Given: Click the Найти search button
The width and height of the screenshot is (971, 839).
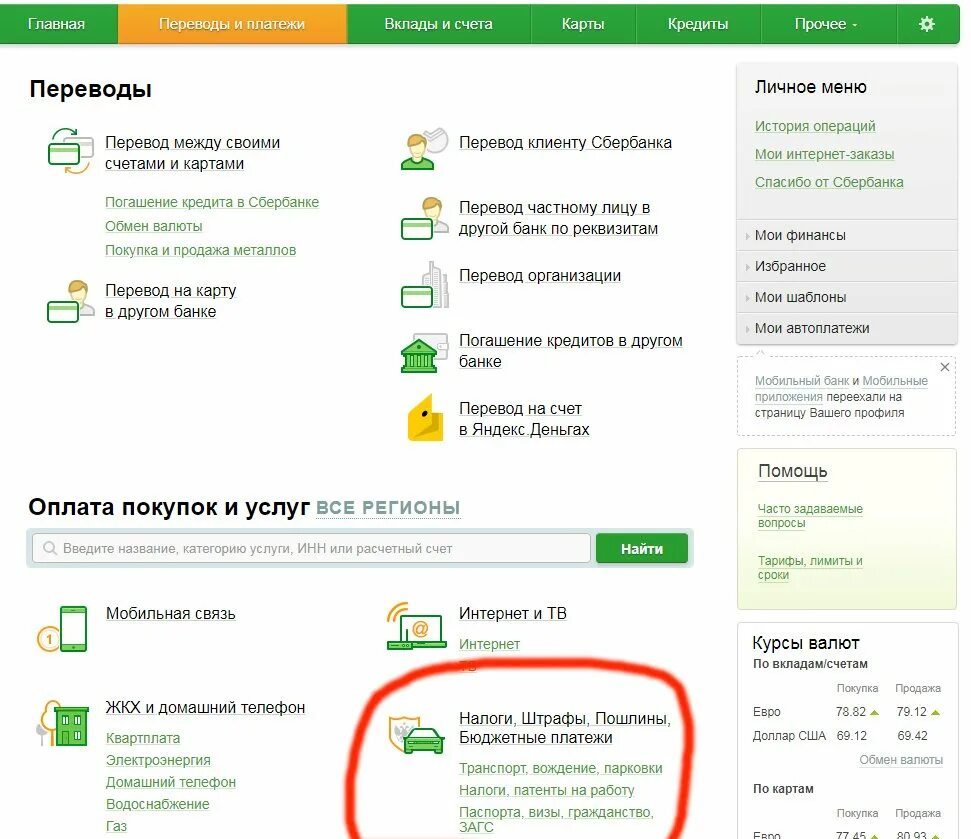Looking at the screenshot, I should coord(642,549).
